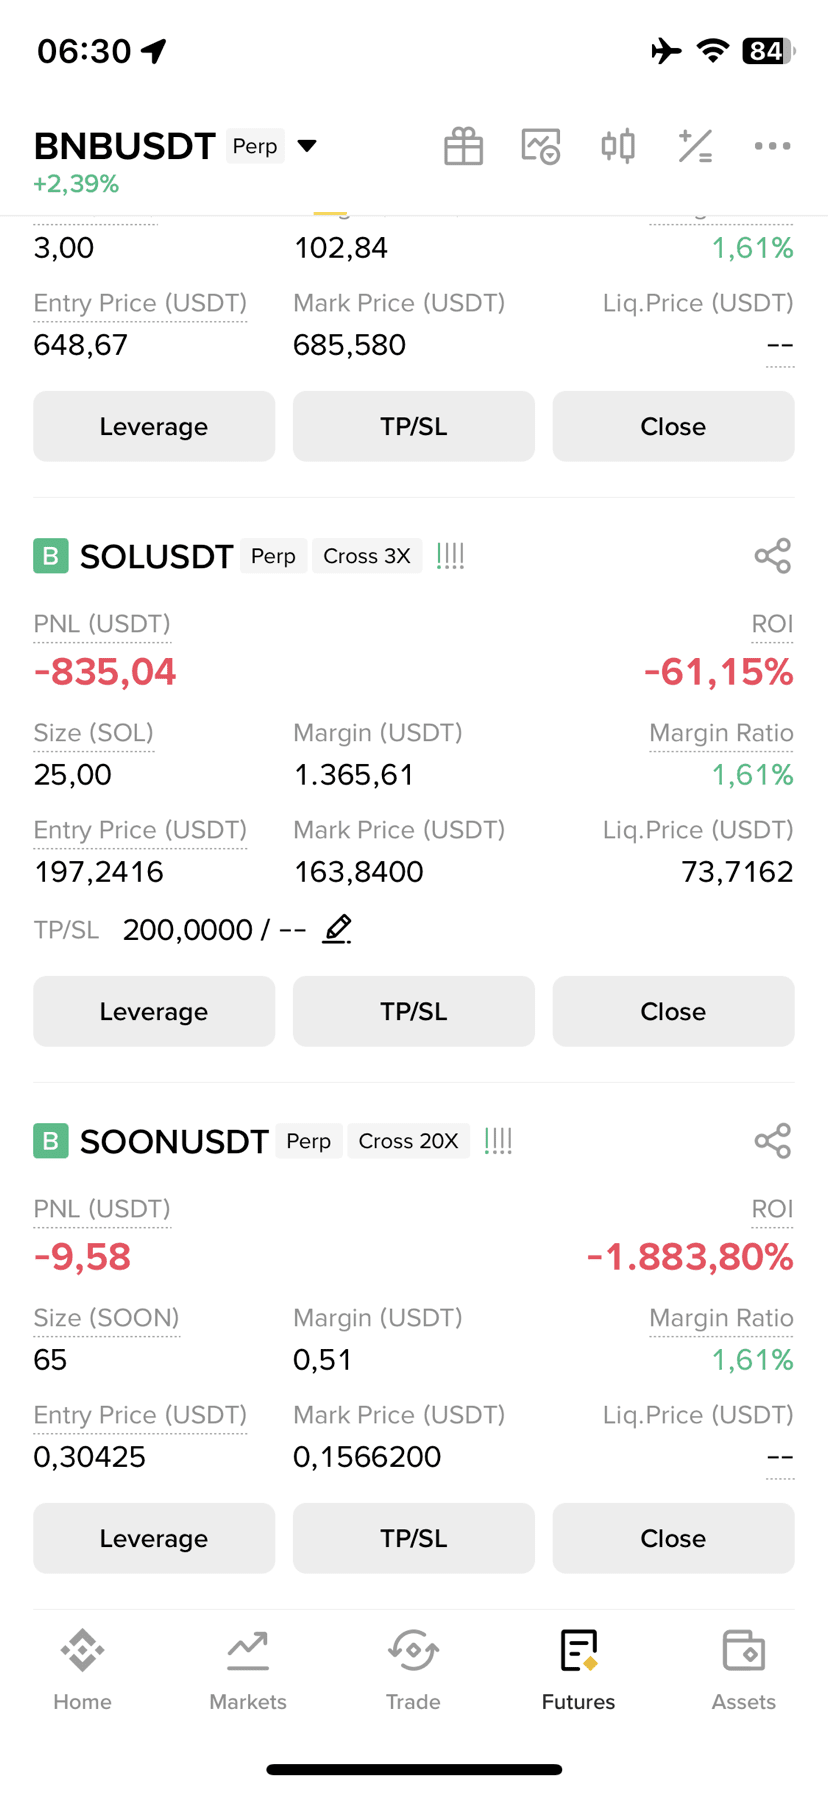Screen dimensions: 828x1793
Task: Open the candlestick chart icon
Action: coord(618,146)
